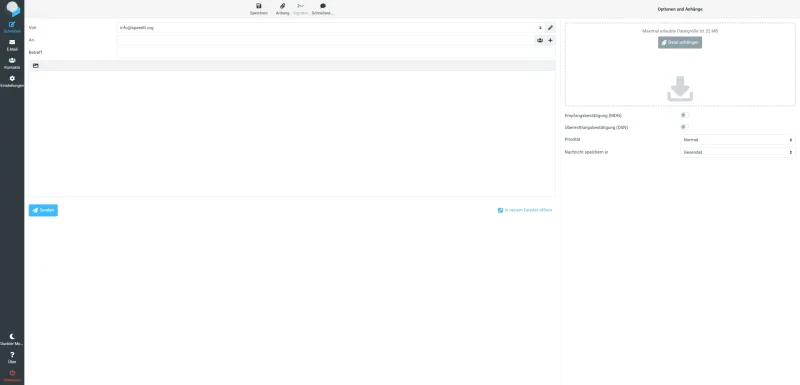This screenshot has height=385, width=800.
Task: Click the 'Maximal erlaubte Dateigröße' text
Action: tap(680, 31)
